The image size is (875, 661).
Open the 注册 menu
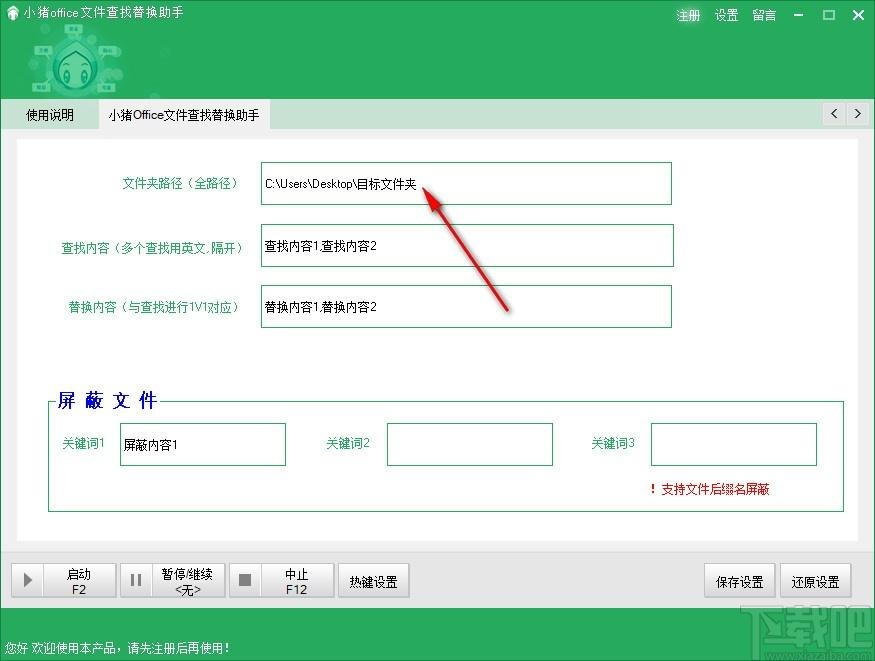tap(688, 15)
